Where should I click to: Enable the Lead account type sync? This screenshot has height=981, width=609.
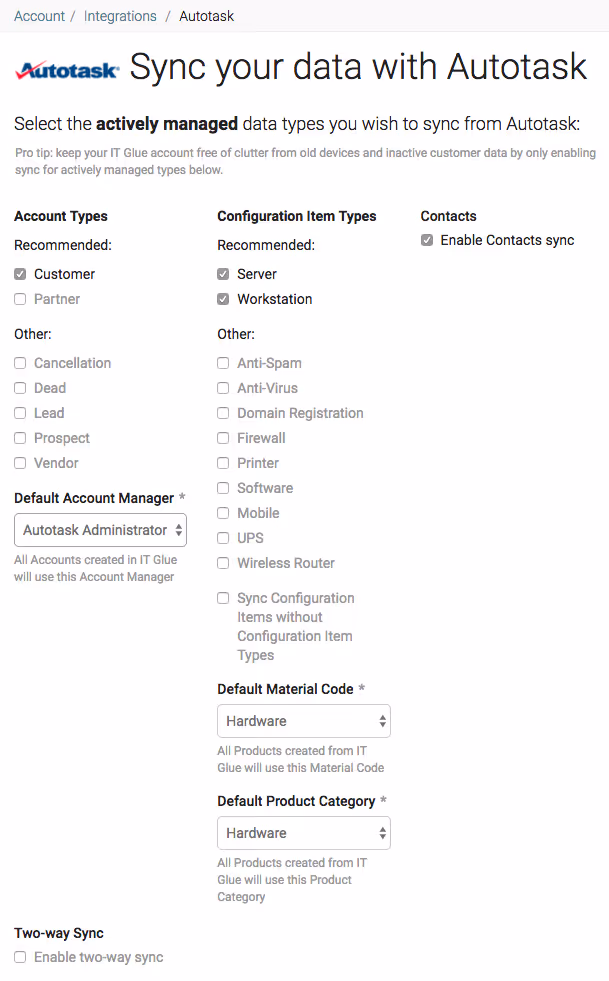point(19,412)
